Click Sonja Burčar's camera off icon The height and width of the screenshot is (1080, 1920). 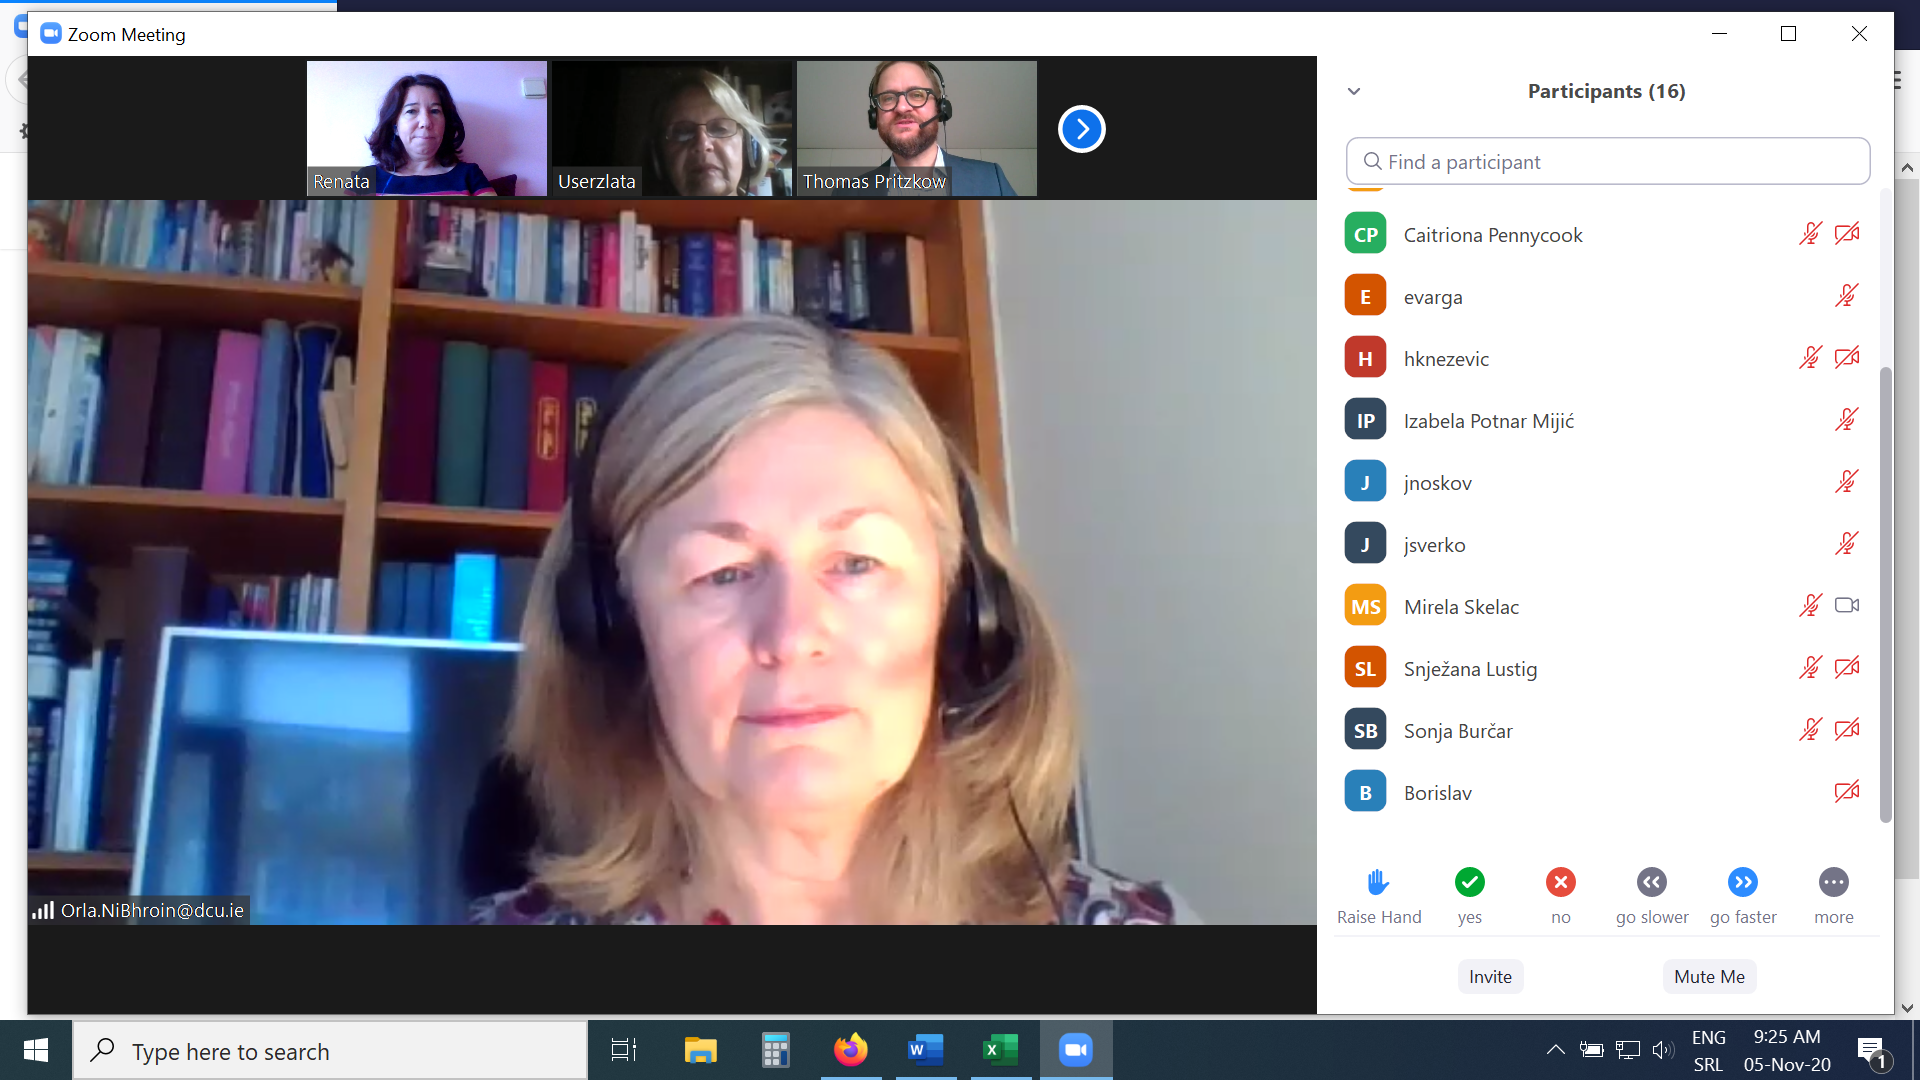(1847, 730)
